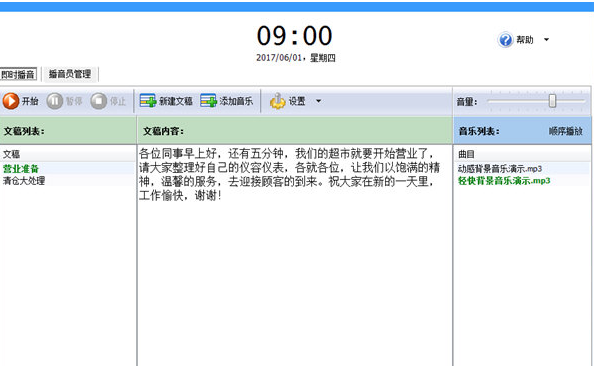This screenshot has width=594, height=366.
Task: Switch to the 即时播音 tab
Action: click(x=18, y=74)
